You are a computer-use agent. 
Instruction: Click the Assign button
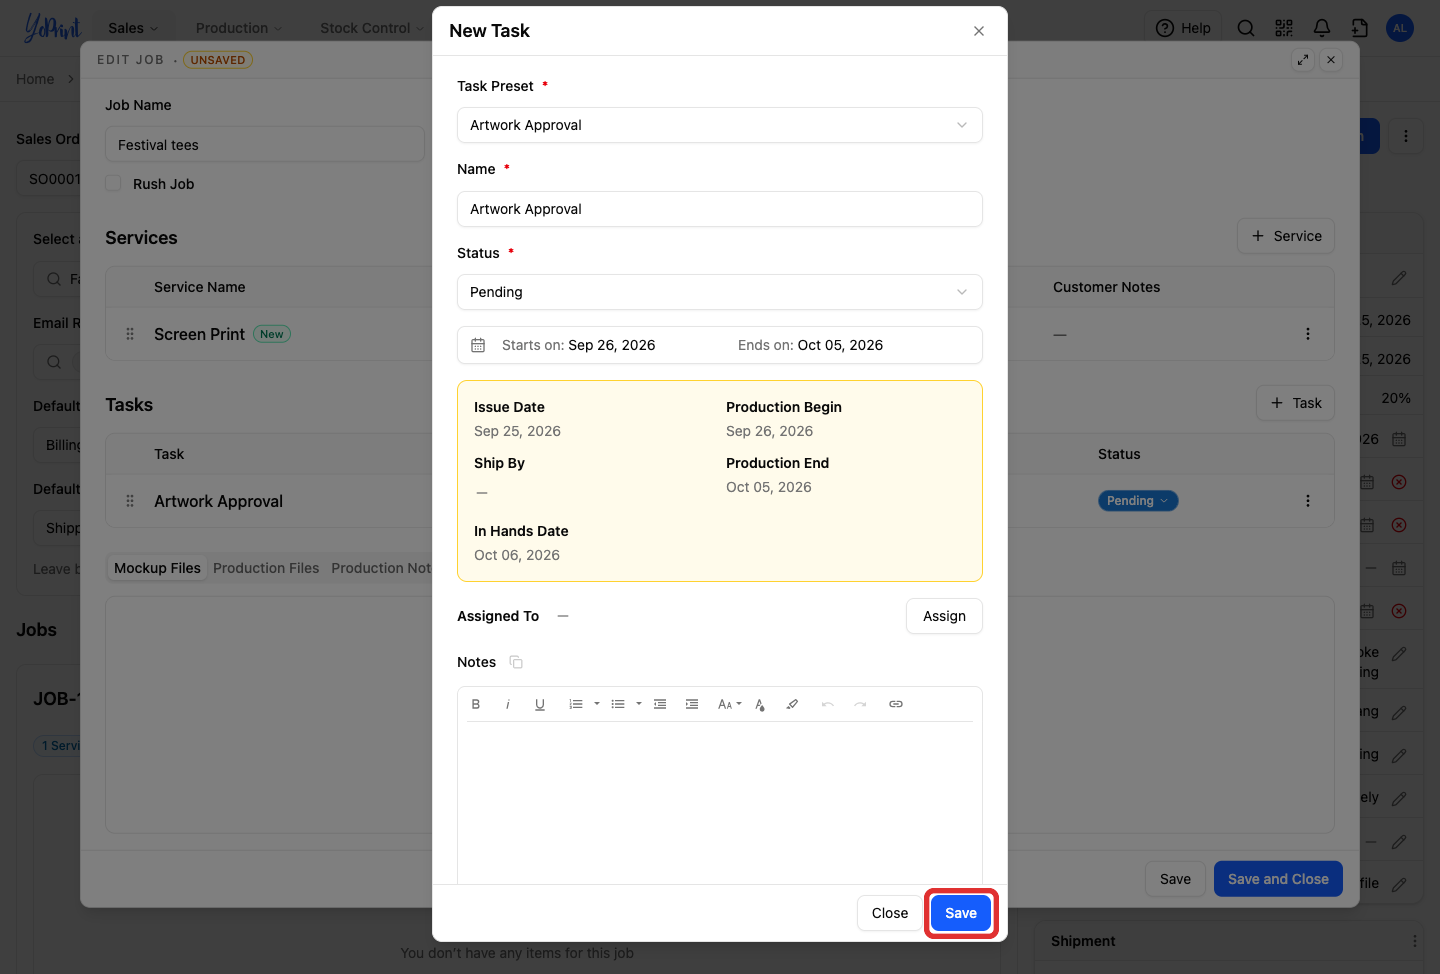(x=944, y=616)
